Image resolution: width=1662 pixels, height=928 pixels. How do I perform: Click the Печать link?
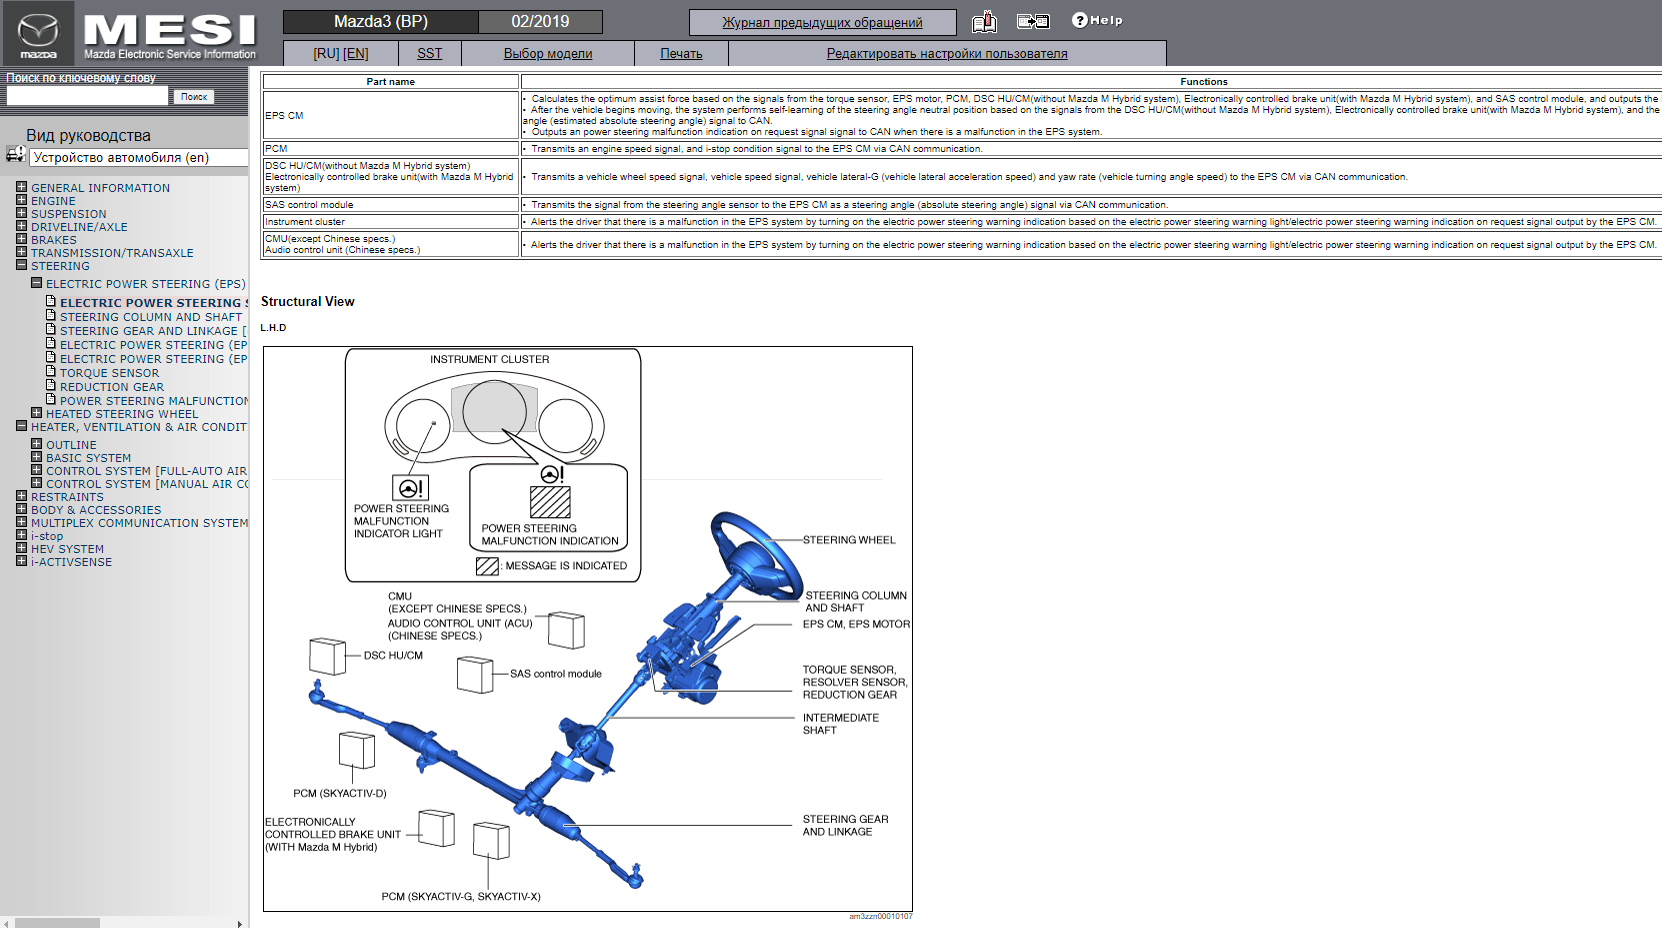[681, 53]
